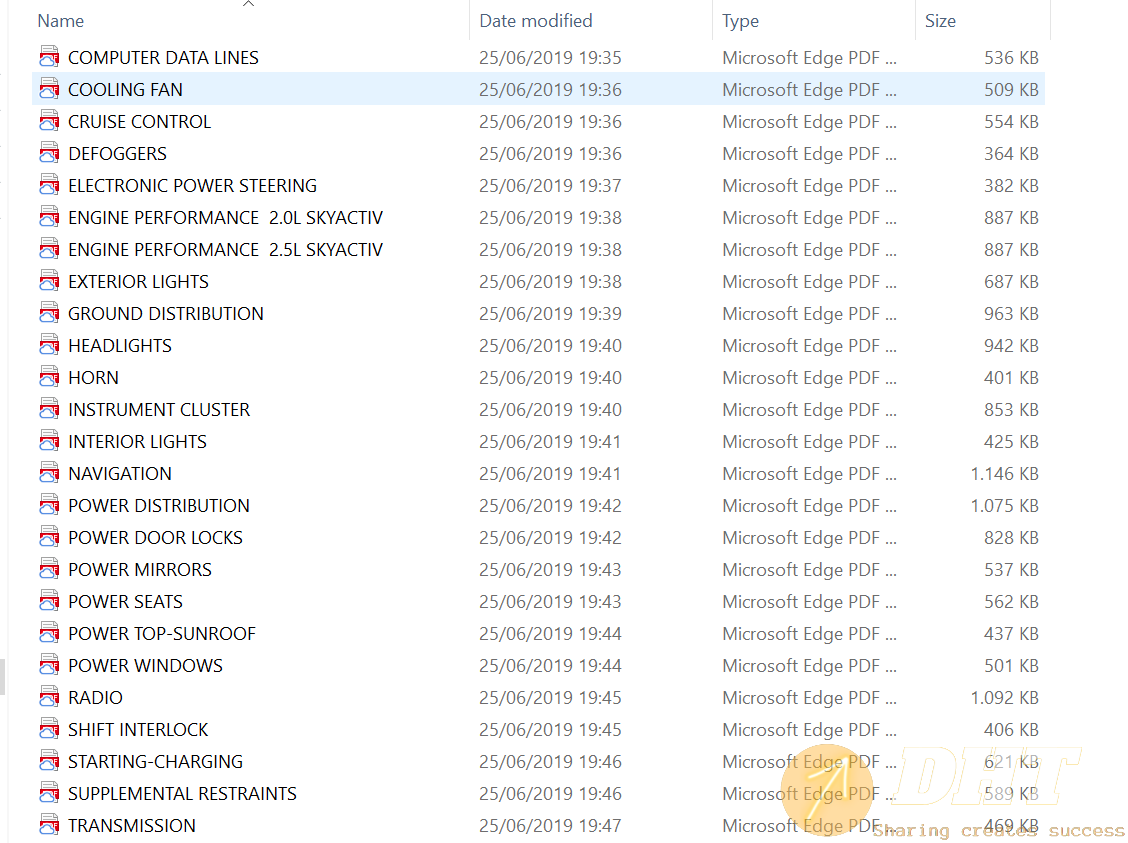
Task: Select the INSTRUMENT CLUSTER file icon
Action: [49, 409]
